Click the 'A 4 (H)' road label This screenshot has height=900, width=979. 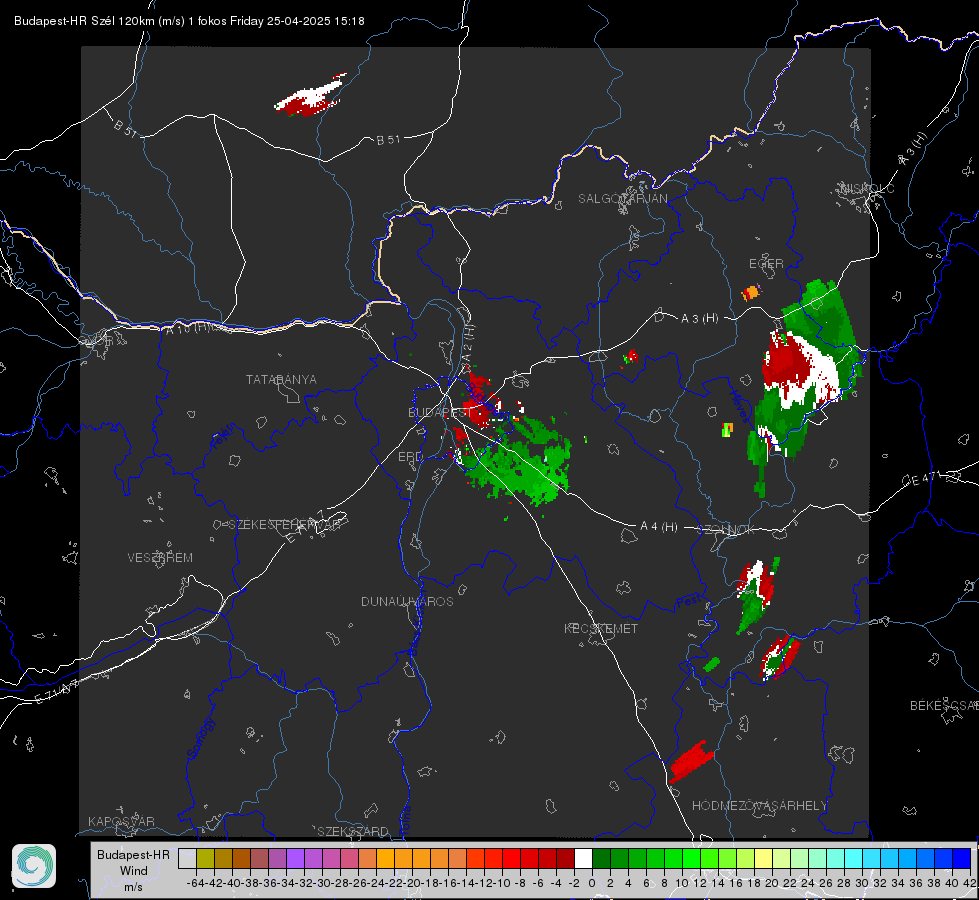[x=659, y=527]
